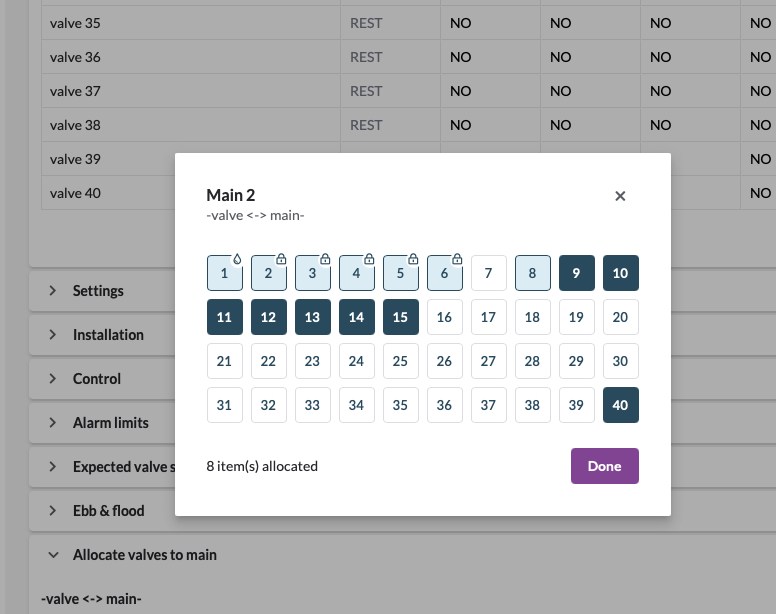This screenshot has width=776, height=614.
Task: Expand the Alarm limits section
Action: (110, 423)
